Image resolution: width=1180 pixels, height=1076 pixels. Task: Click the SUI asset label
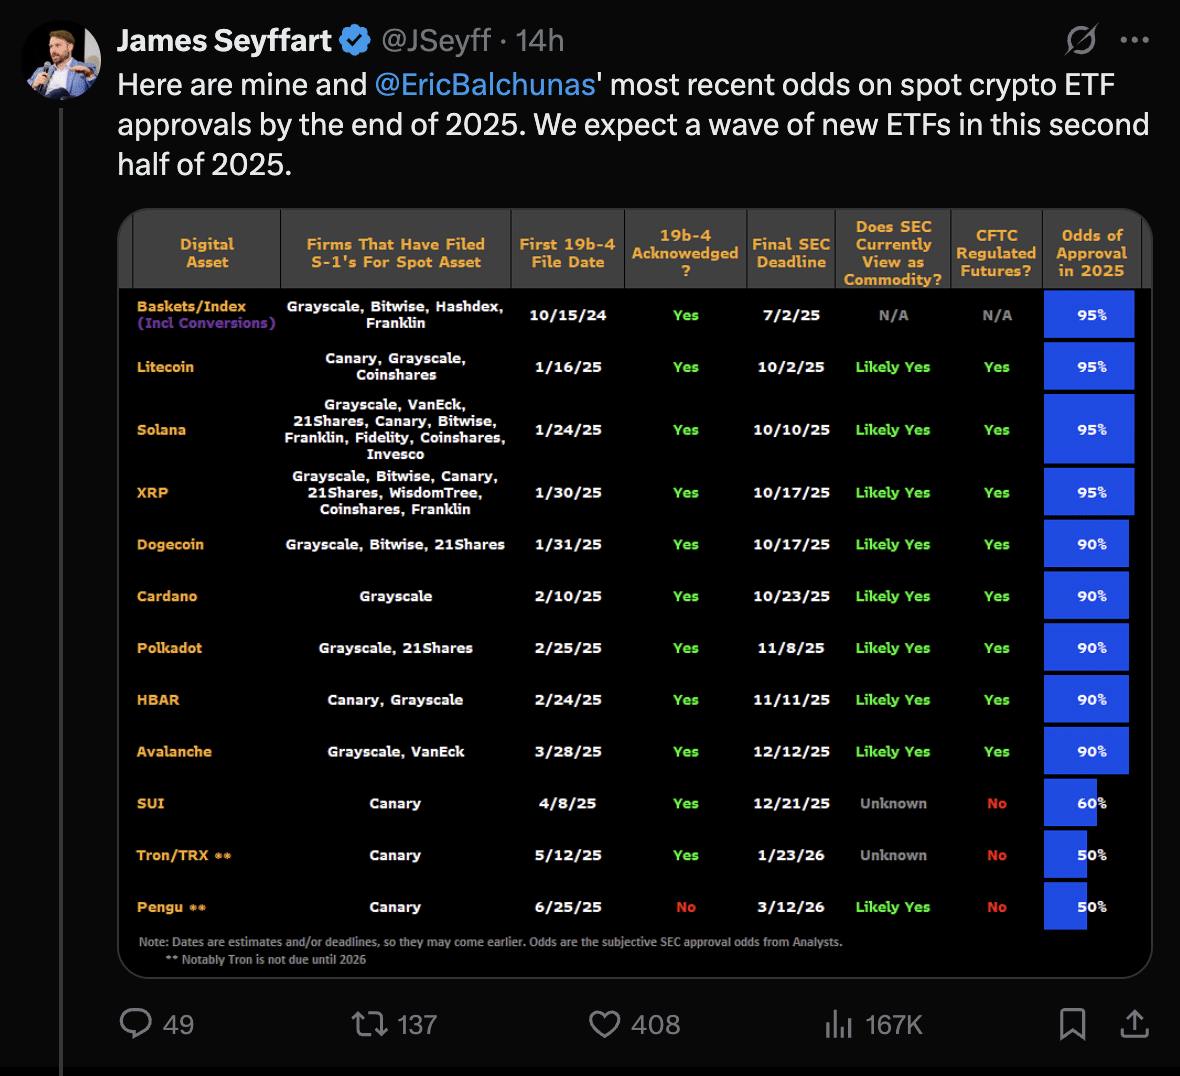tap(151, 804)
